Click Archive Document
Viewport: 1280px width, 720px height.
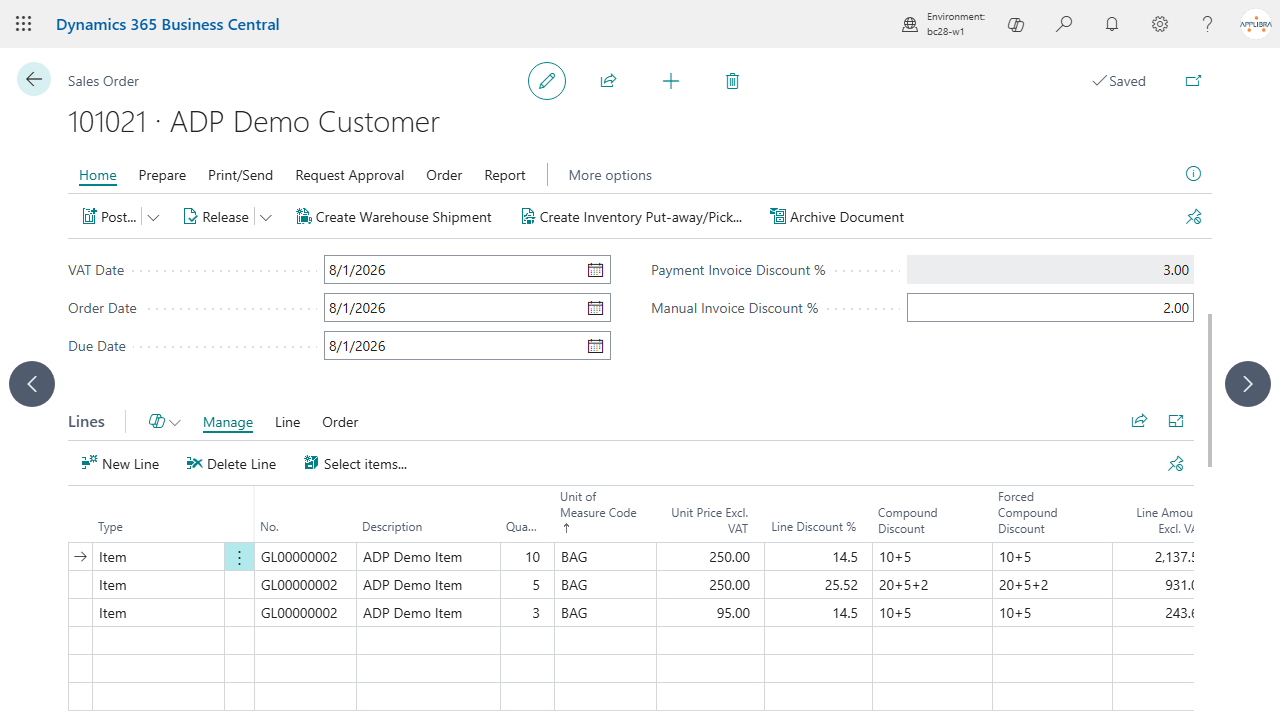pos(837,217)
